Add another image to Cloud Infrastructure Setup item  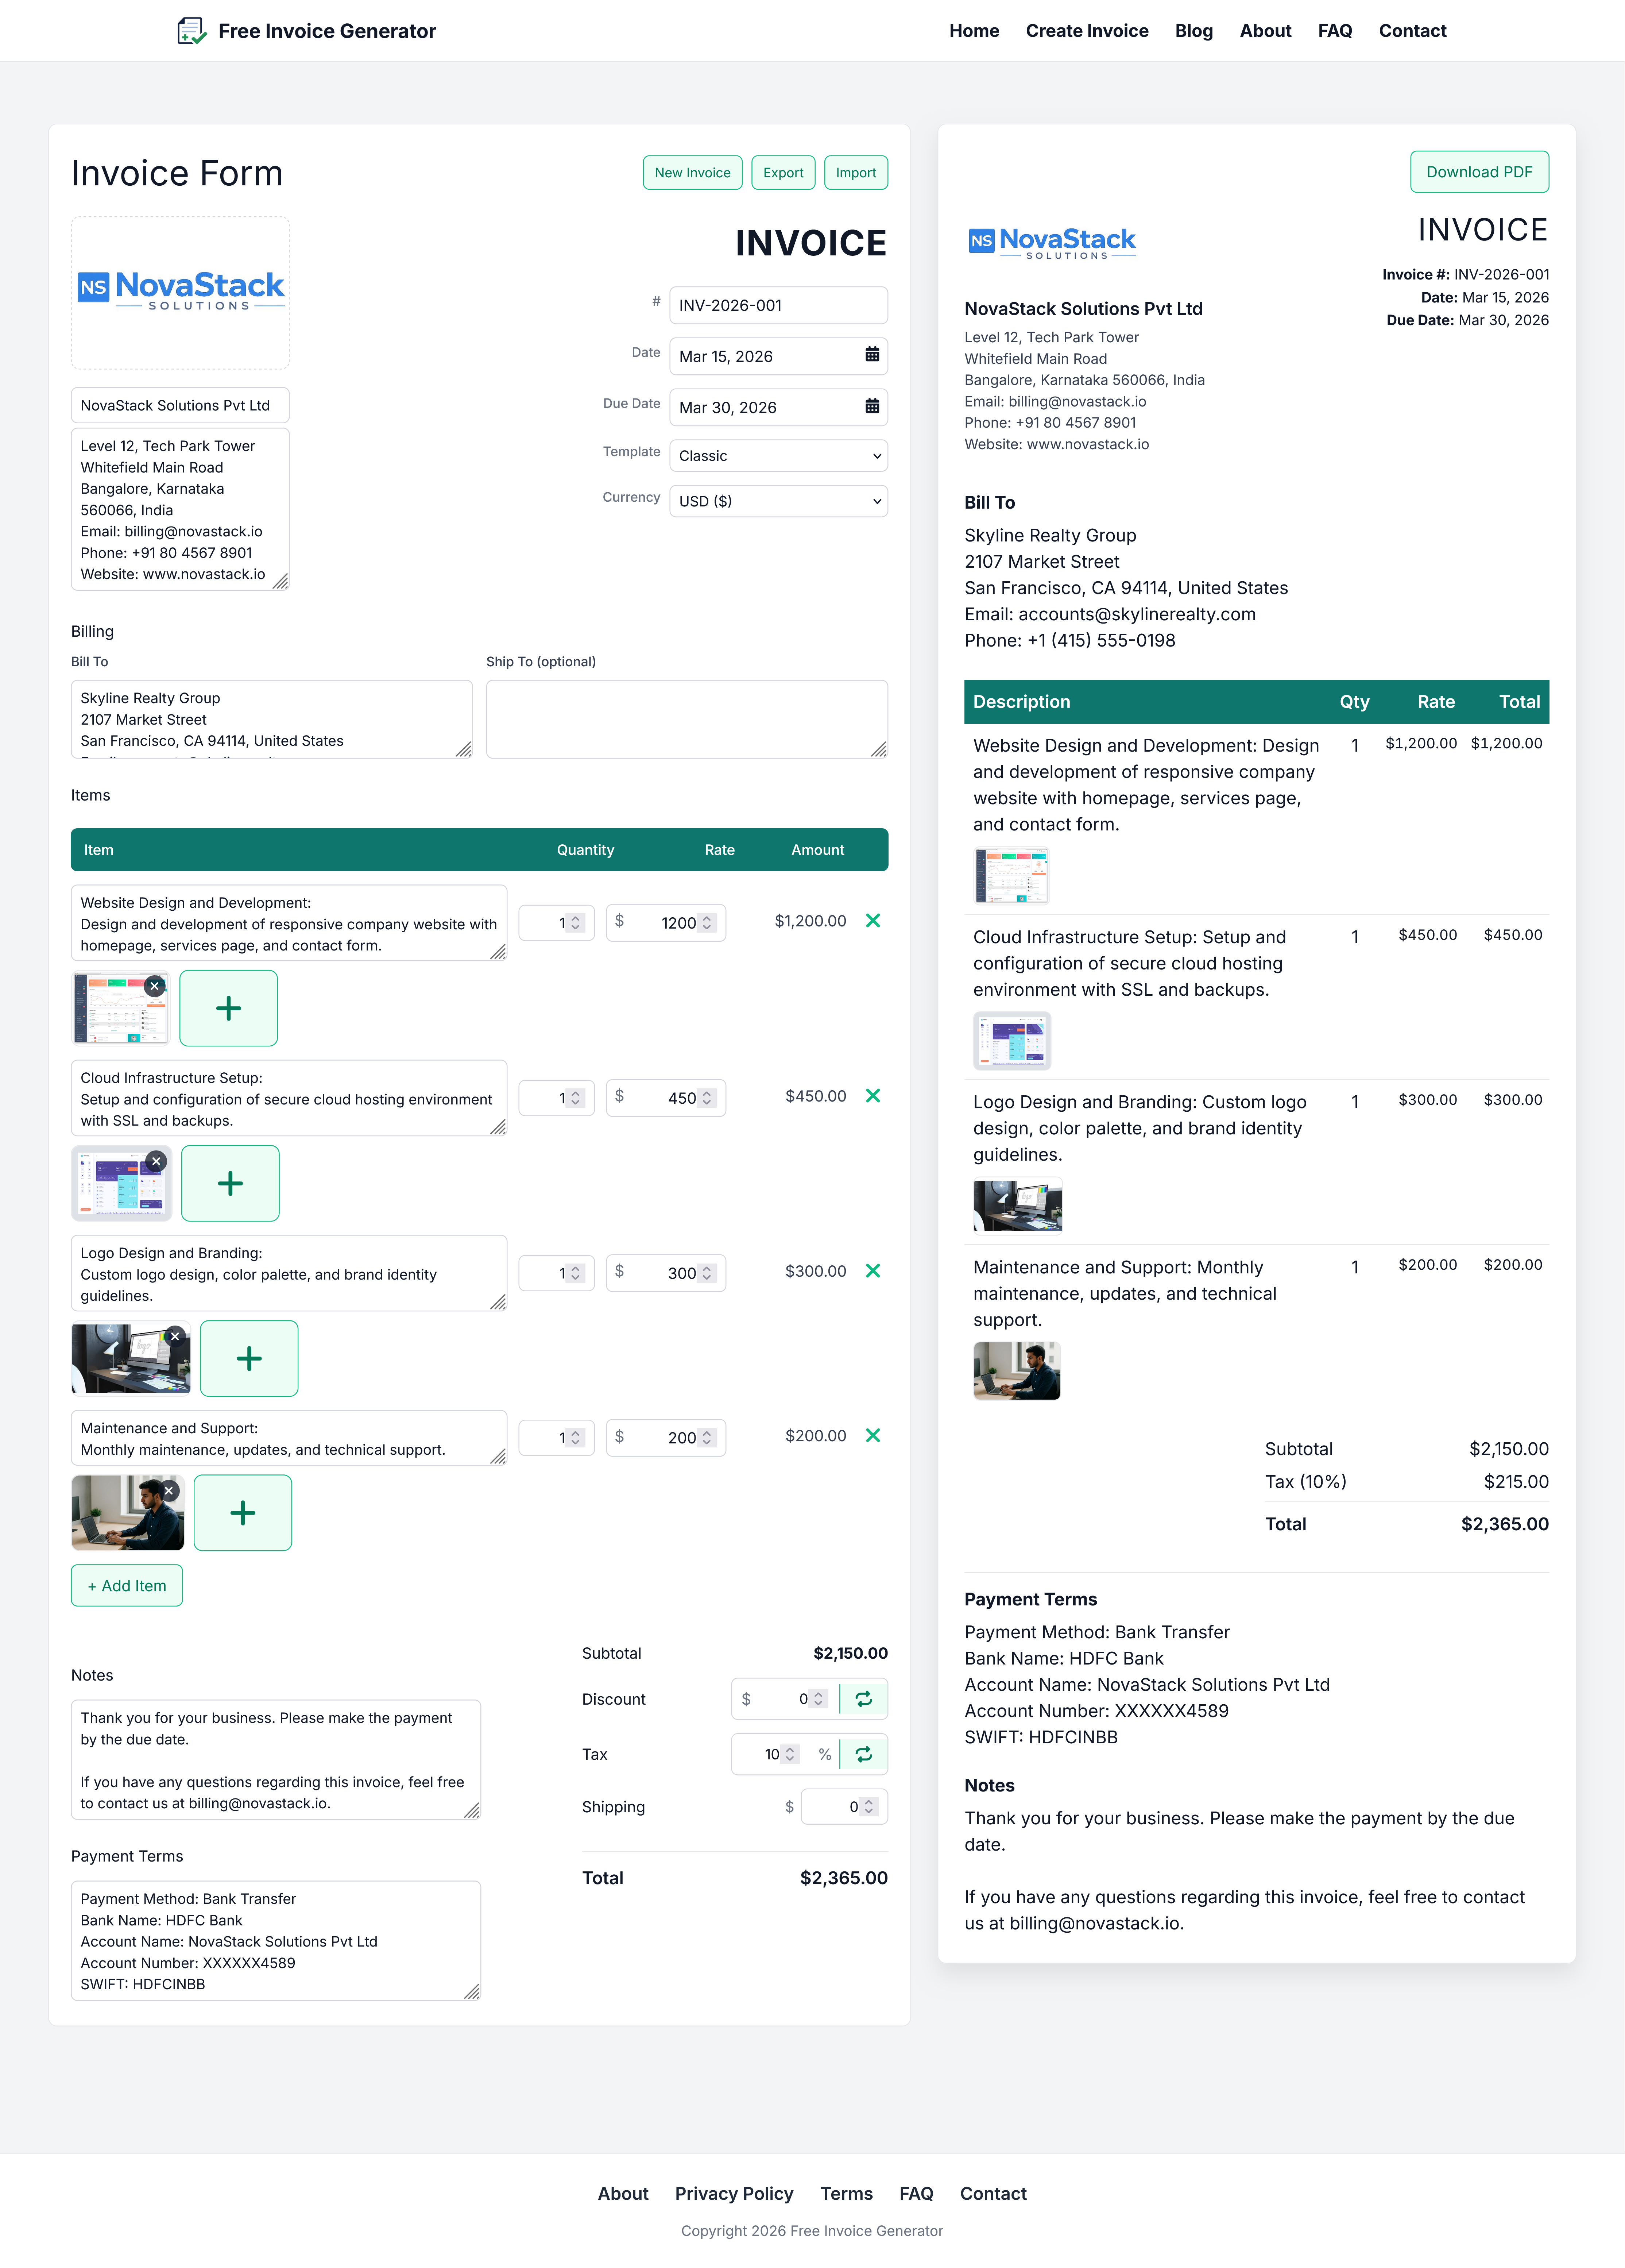point(230,1183)
